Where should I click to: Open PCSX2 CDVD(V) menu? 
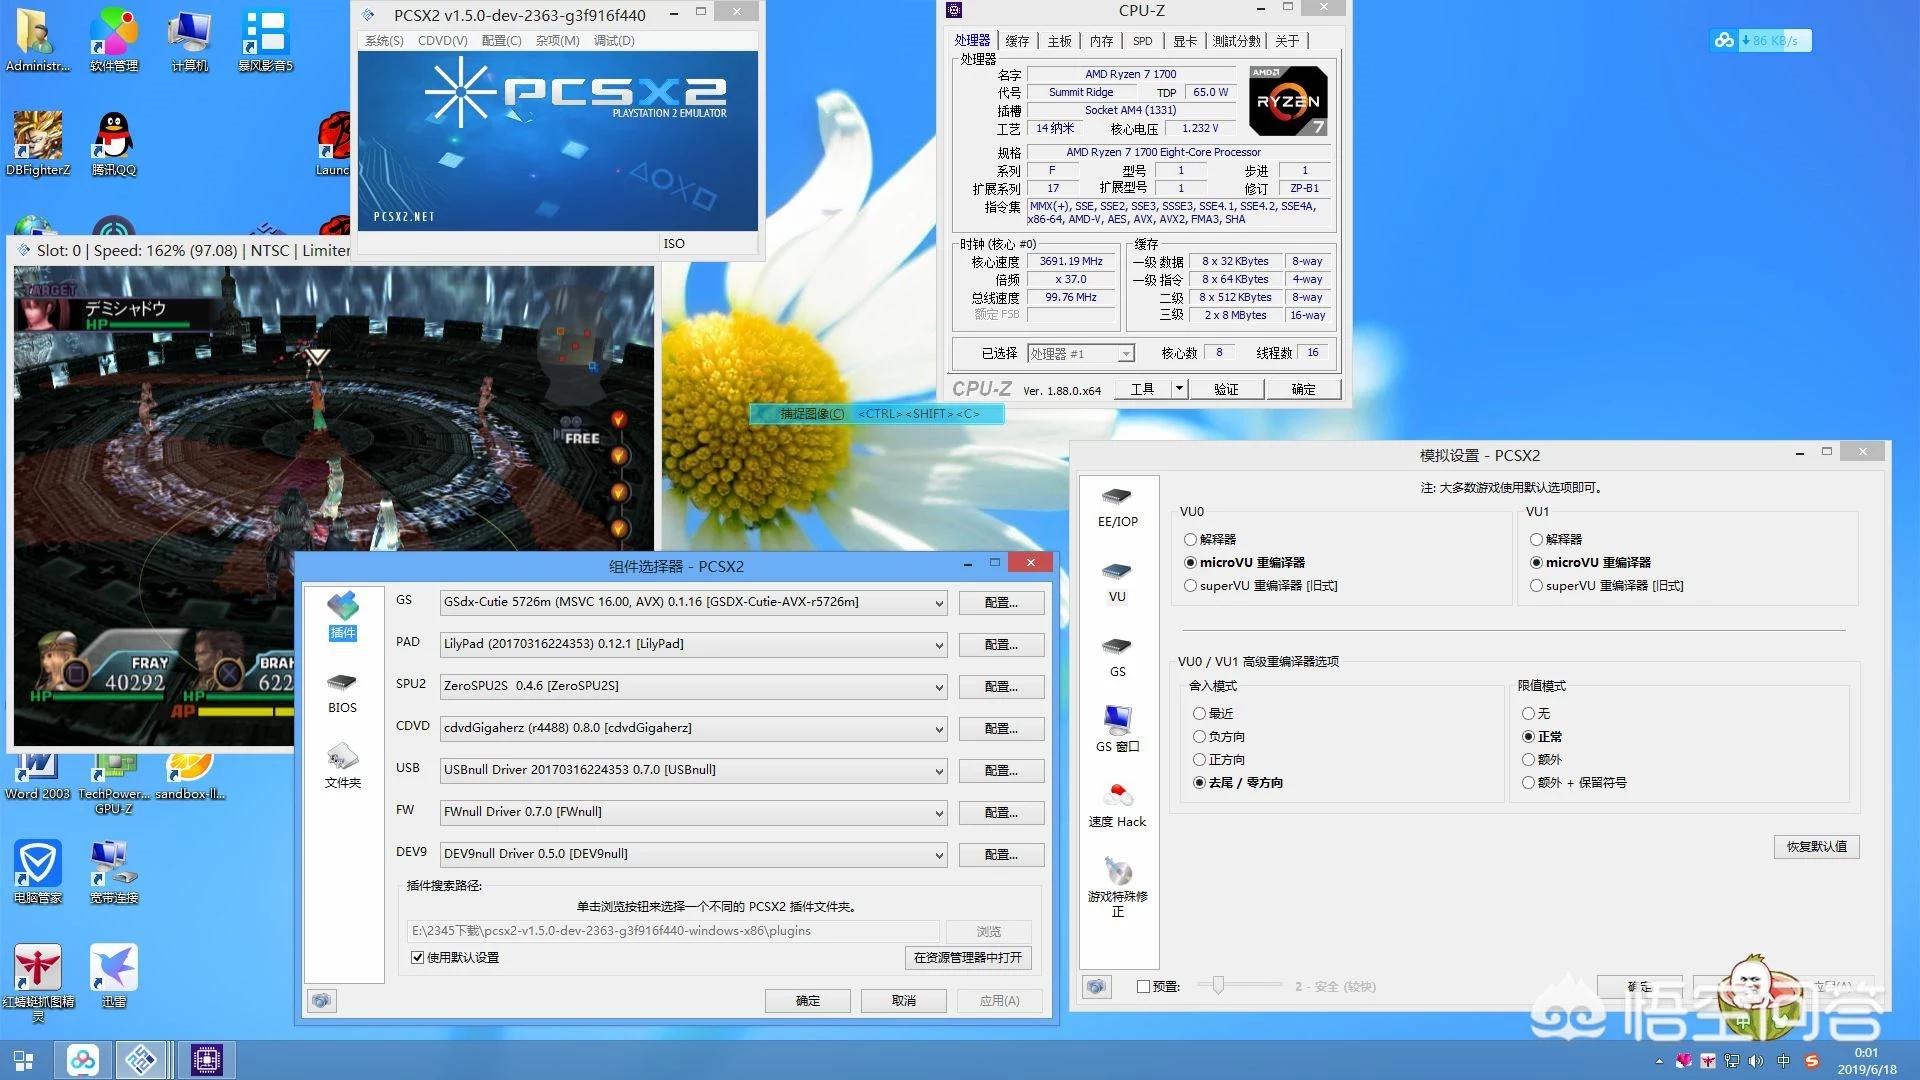442,41
